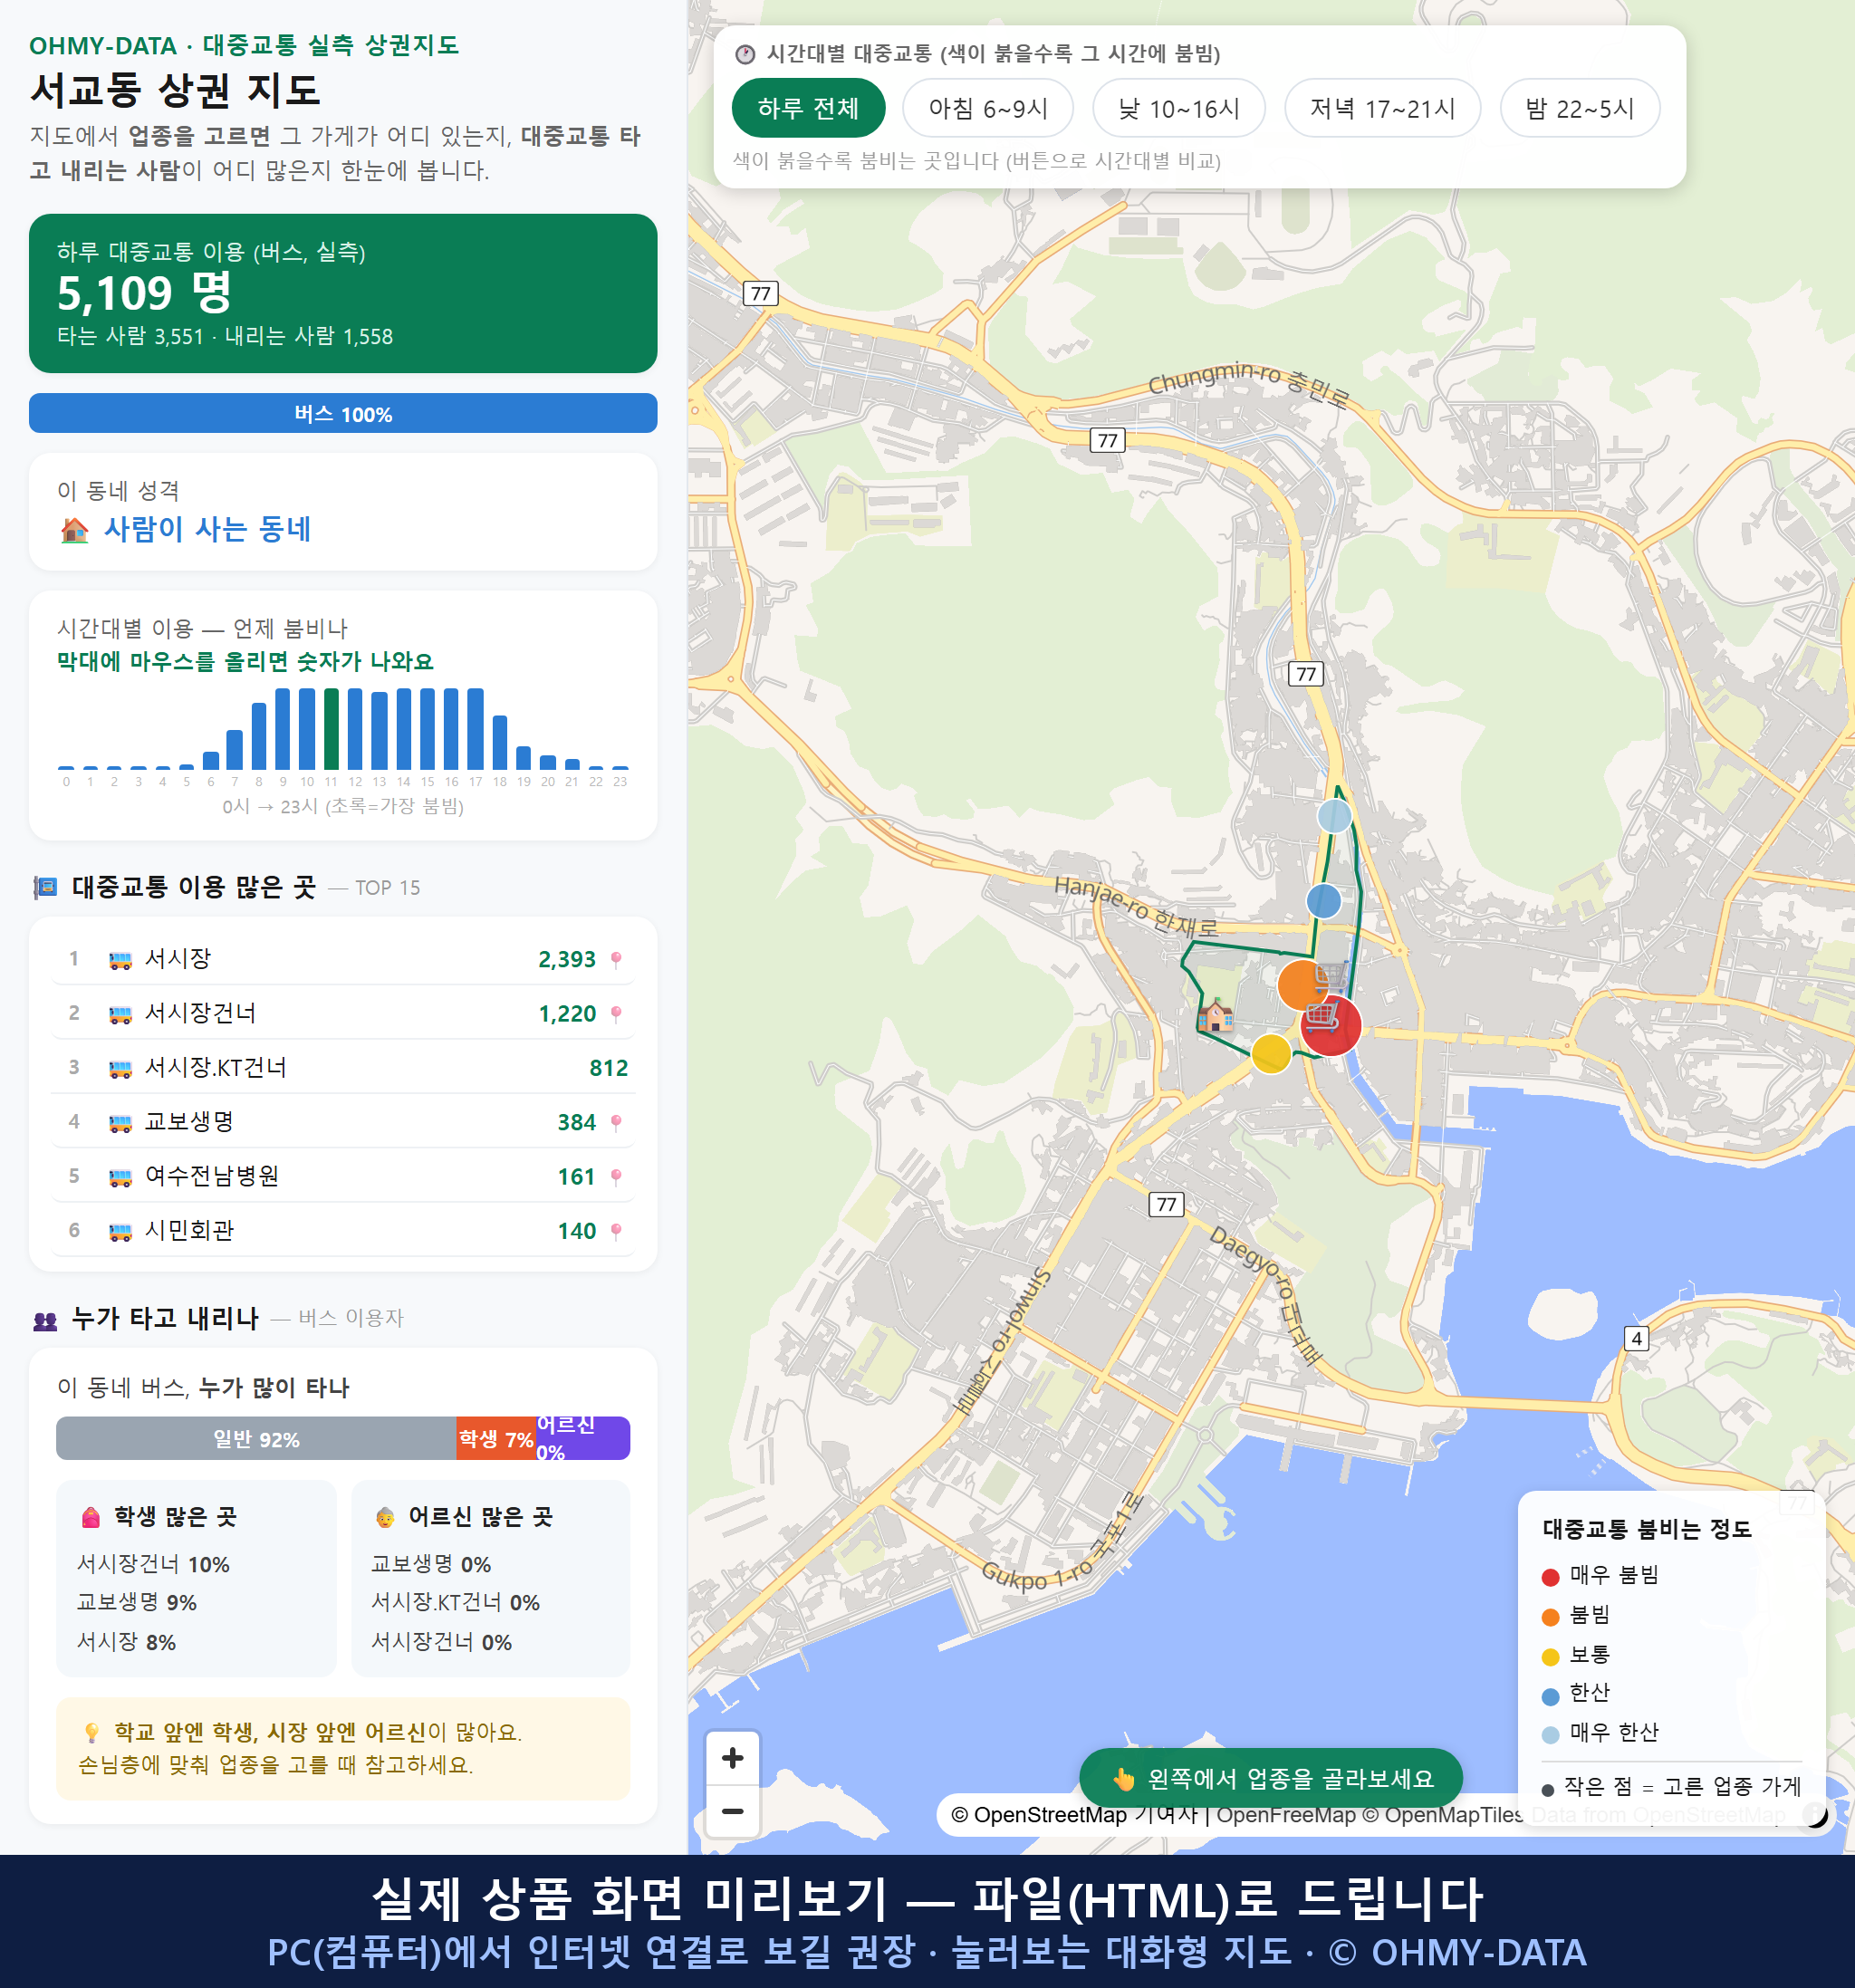Viewport: 1855px width, 1988px height.
Task: Switch to 낮 10~16시 time filter
Action: [x=1179, y=108]
